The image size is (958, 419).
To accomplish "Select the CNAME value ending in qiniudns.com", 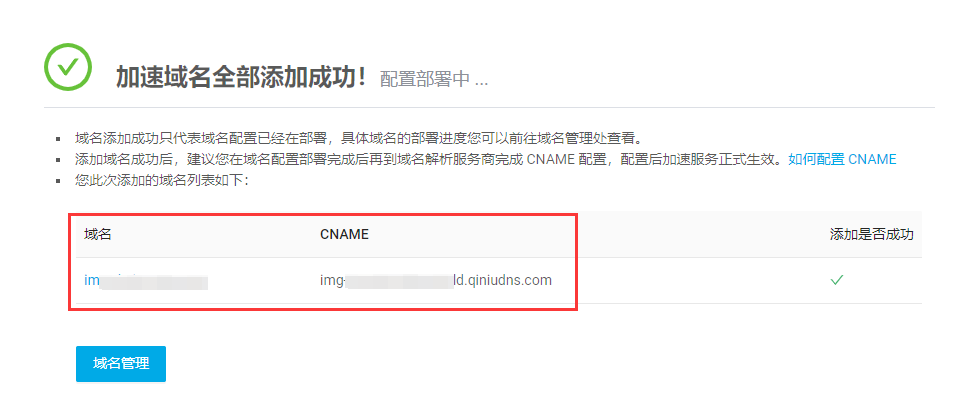I will click(x=436, y=280).
